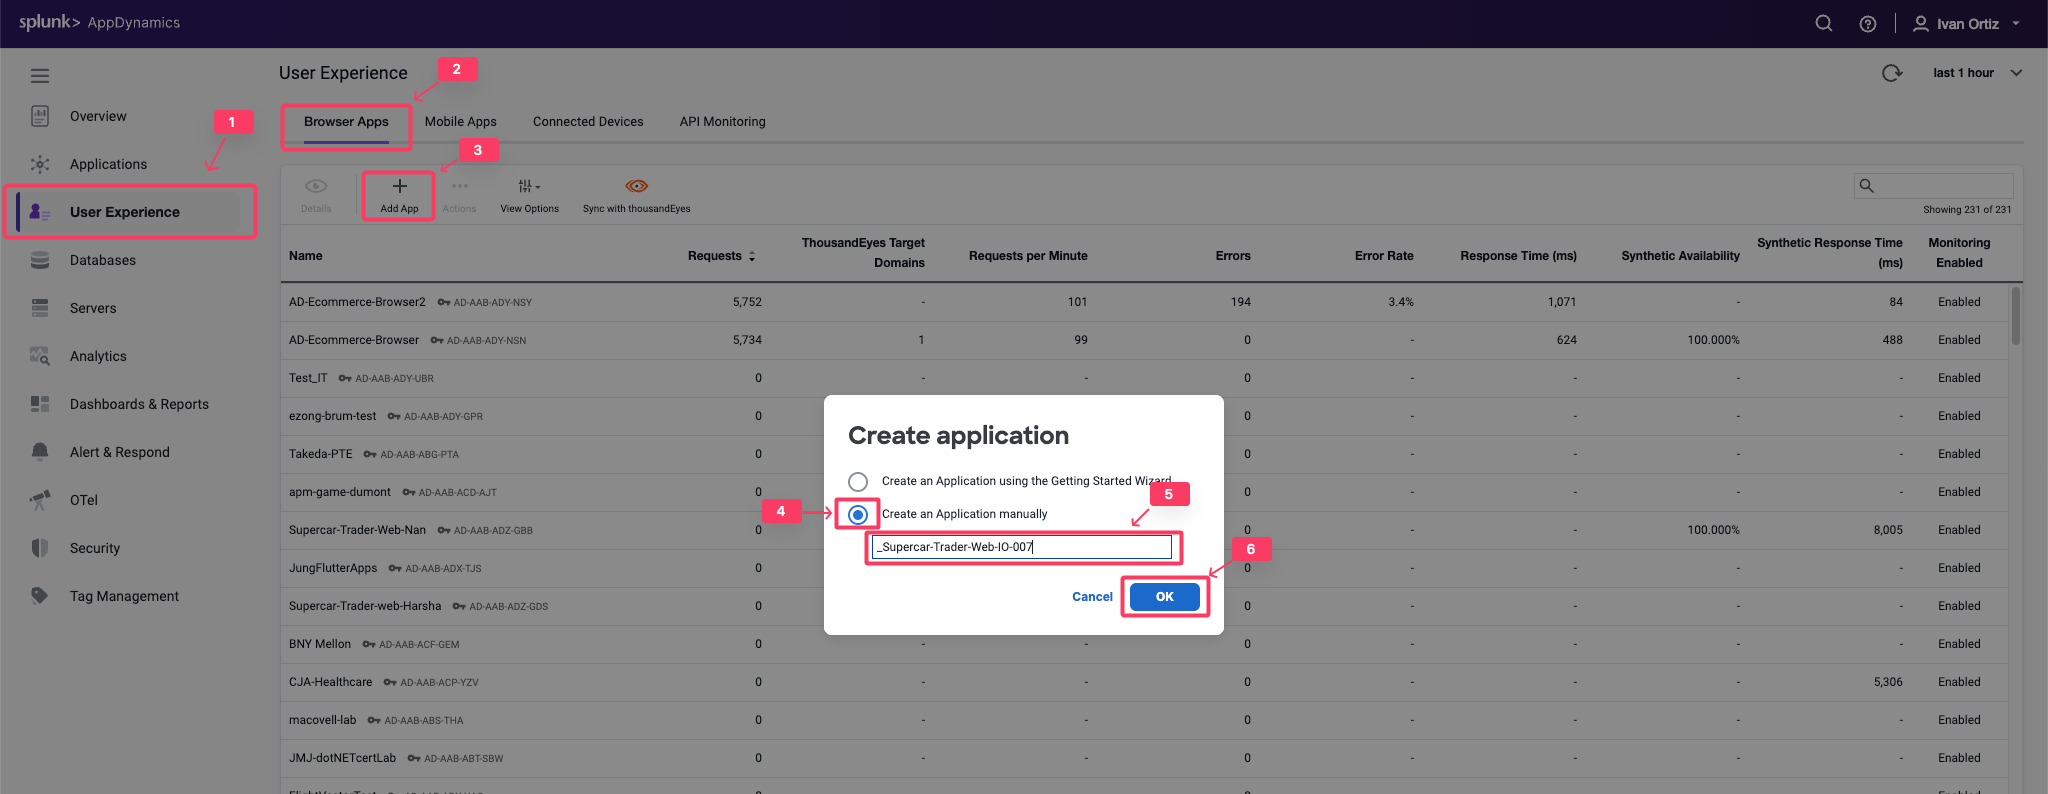Click Cancel in Create application dialog
Screen dimensions: 2048x794
pos(1092,597)
